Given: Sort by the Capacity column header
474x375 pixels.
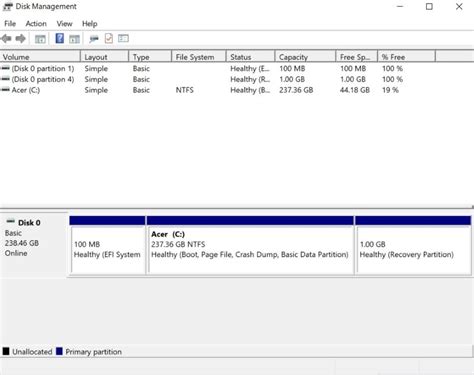Looking at the screenshot, I should point(305,57).
